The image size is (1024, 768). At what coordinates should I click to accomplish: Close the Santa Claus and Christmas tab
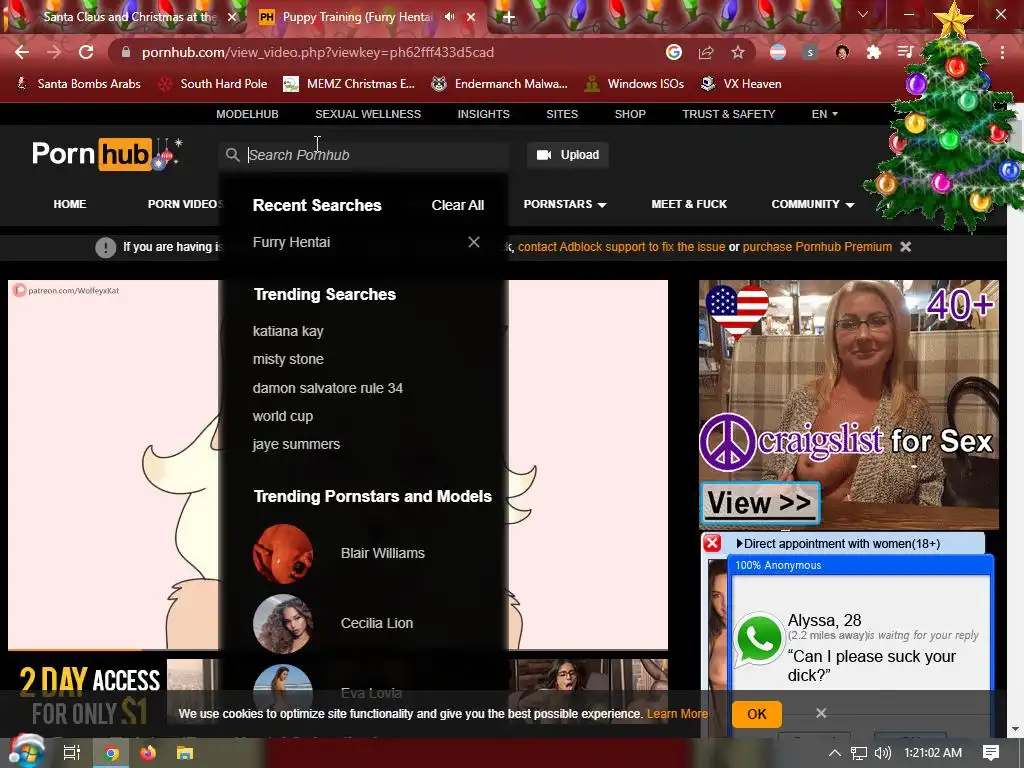coord(232,17)
